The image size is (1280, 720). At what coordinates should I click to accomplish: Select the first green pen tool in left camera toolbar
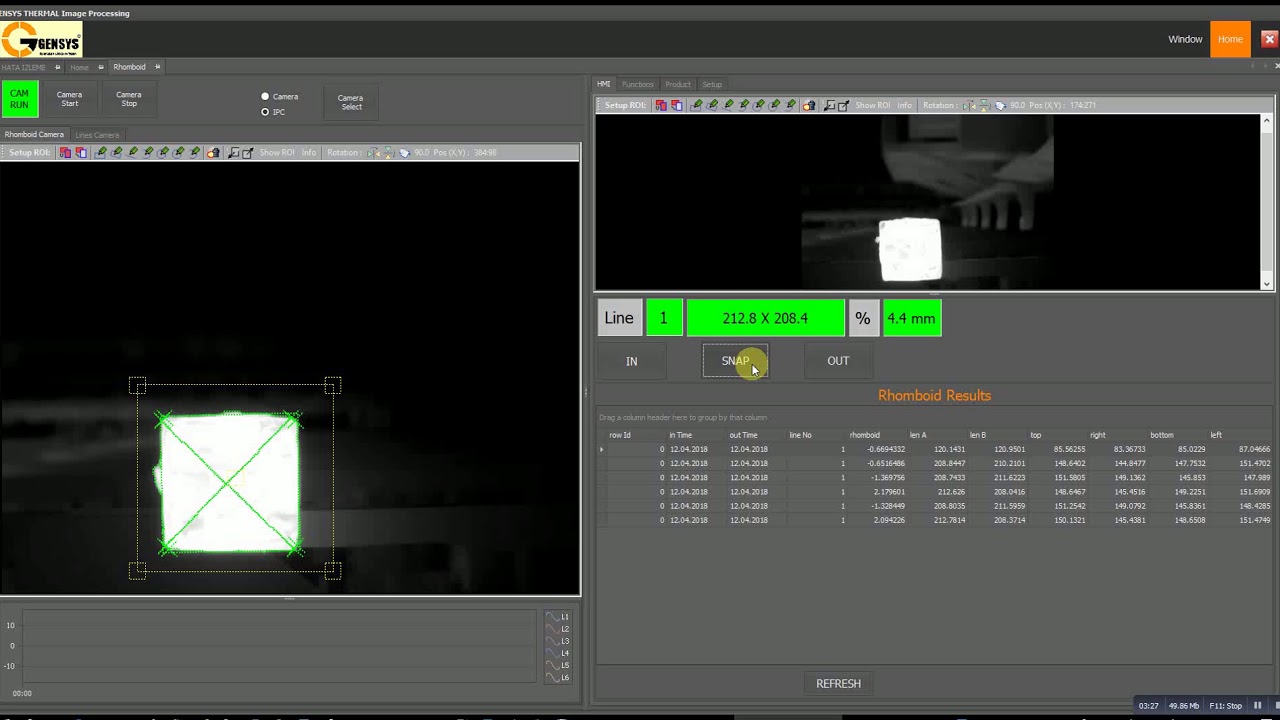(x=101, y=152)
